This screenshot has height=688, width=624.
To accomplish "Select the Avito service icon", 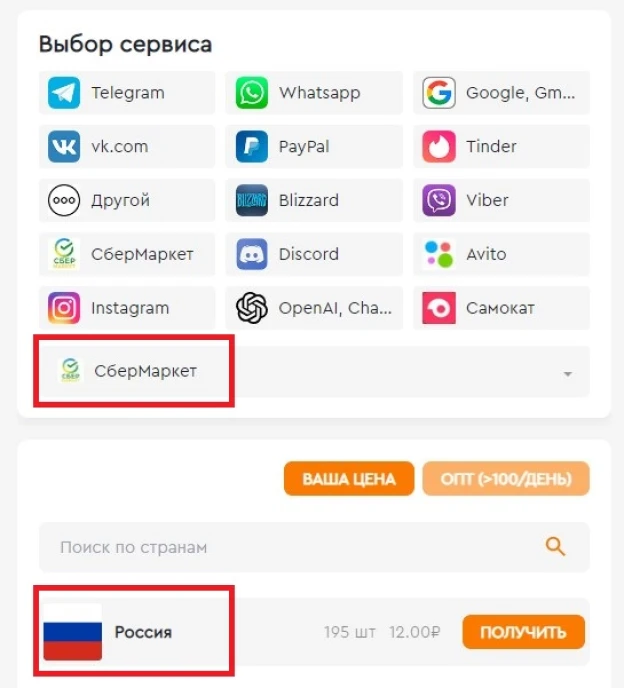I will (x=439, y=254).
